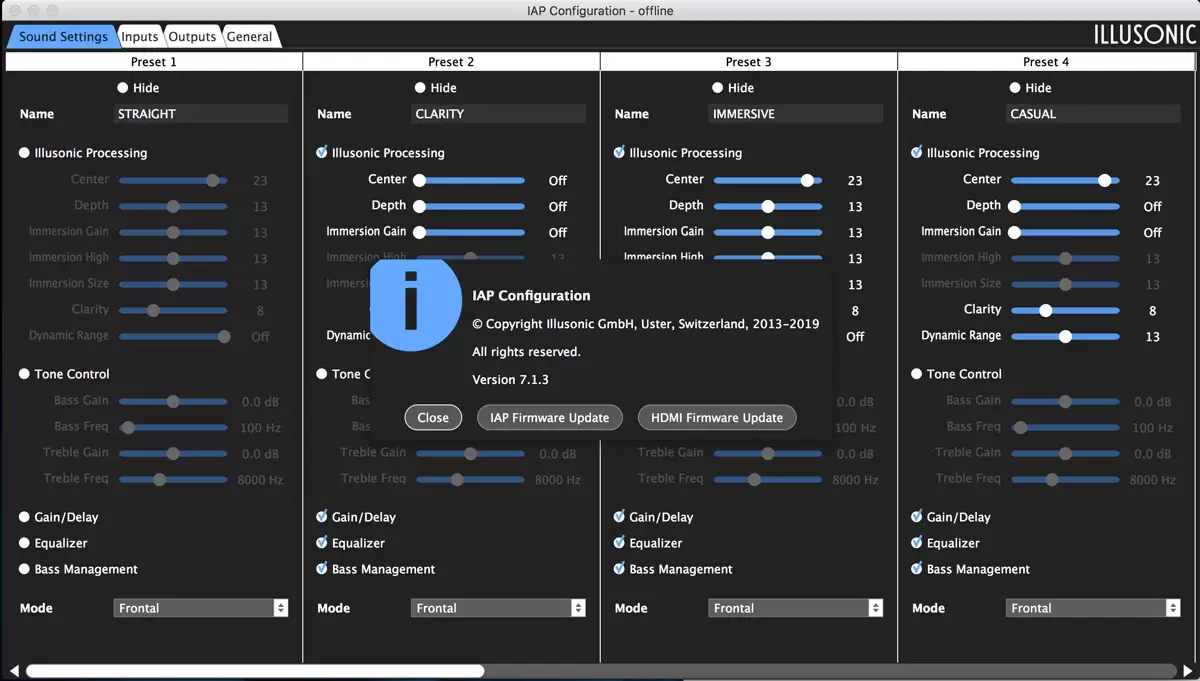Click the Clarity slider in Preset 4
This screenshot has height=681, width=1200.
click(1065, 310)
